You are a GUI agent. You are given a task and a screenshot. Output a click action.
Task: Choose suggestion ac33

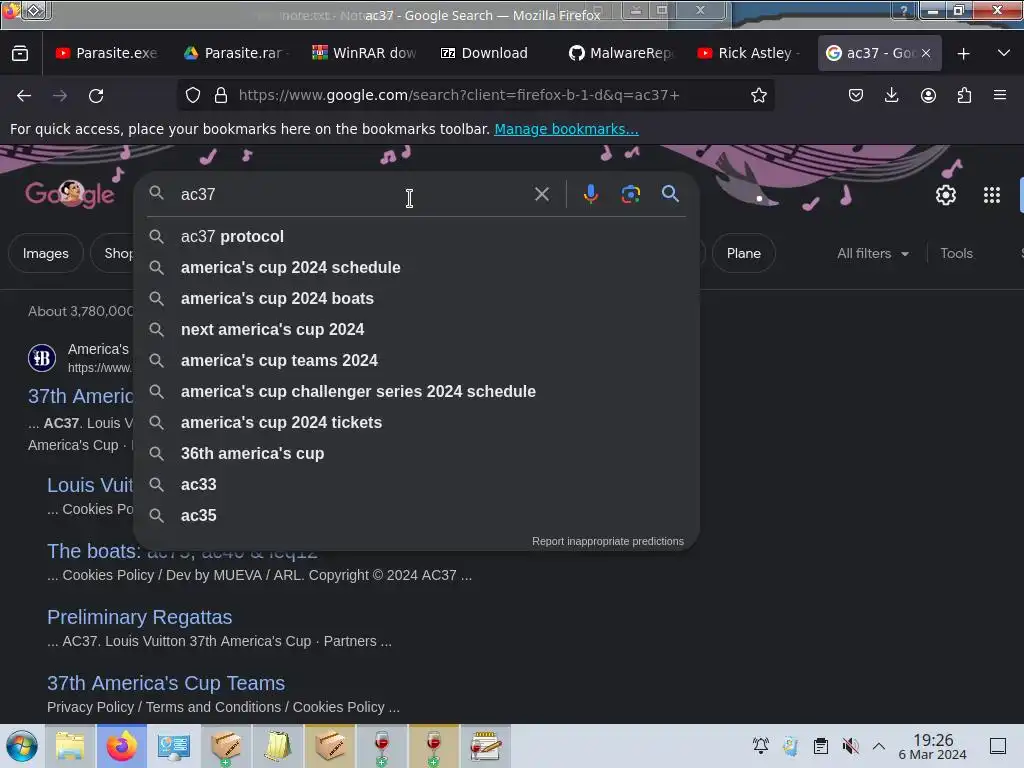point(417,485)
